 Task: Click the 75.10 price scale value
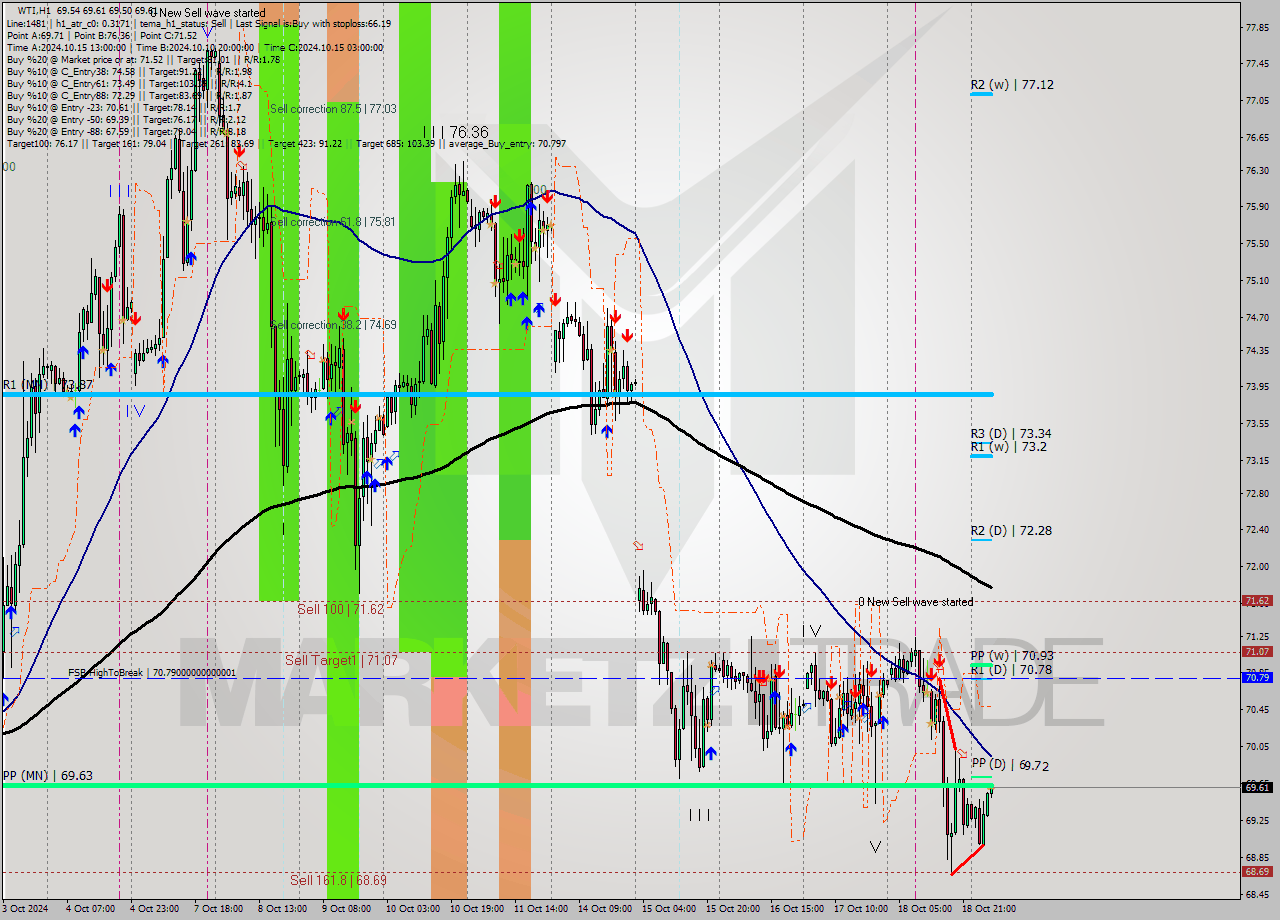click(x=1257, y=281)
